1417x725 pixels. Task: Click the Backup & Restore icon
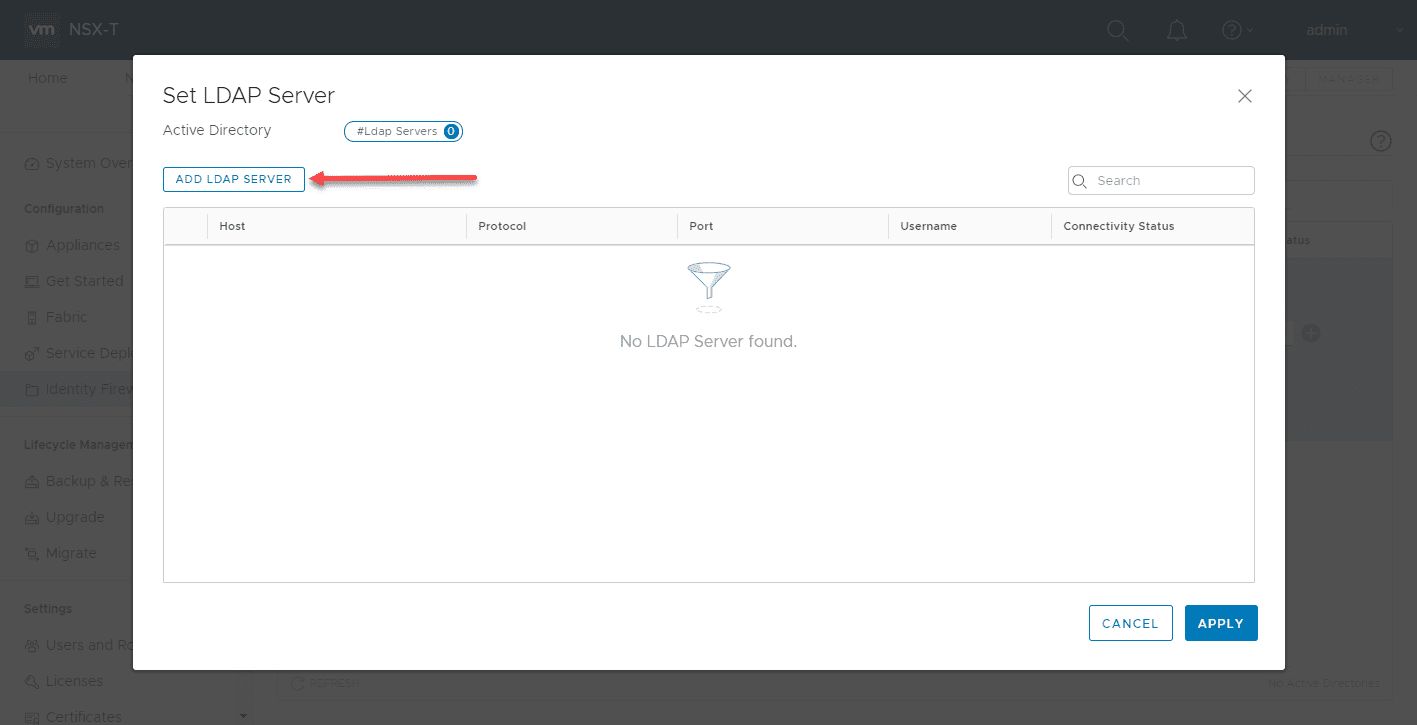(x=30, y=481)
